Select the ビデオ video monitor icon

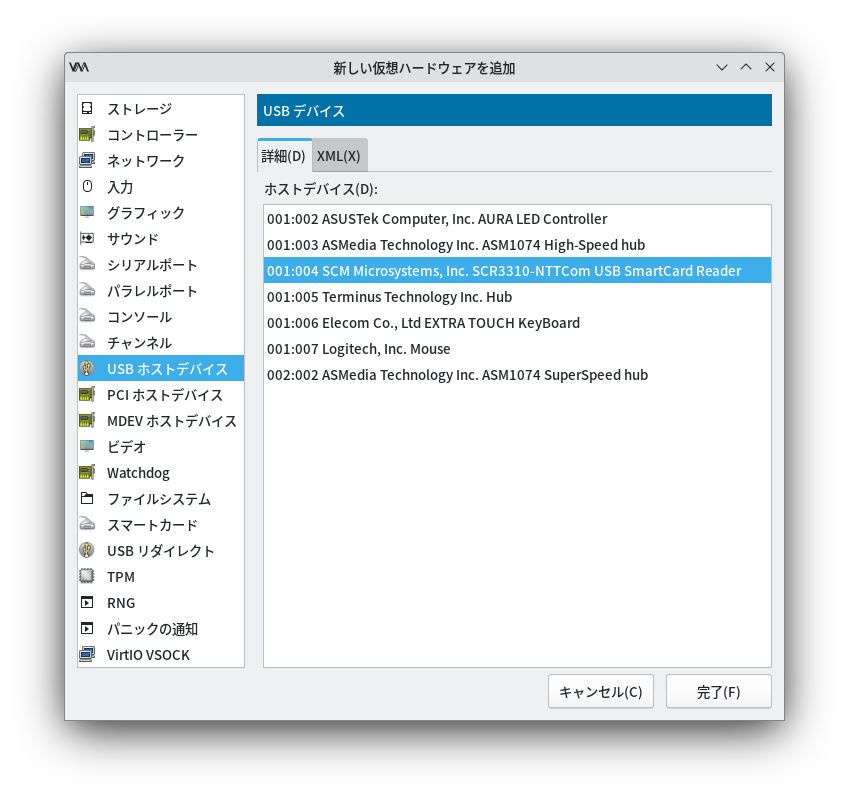[x=87, y=446]
